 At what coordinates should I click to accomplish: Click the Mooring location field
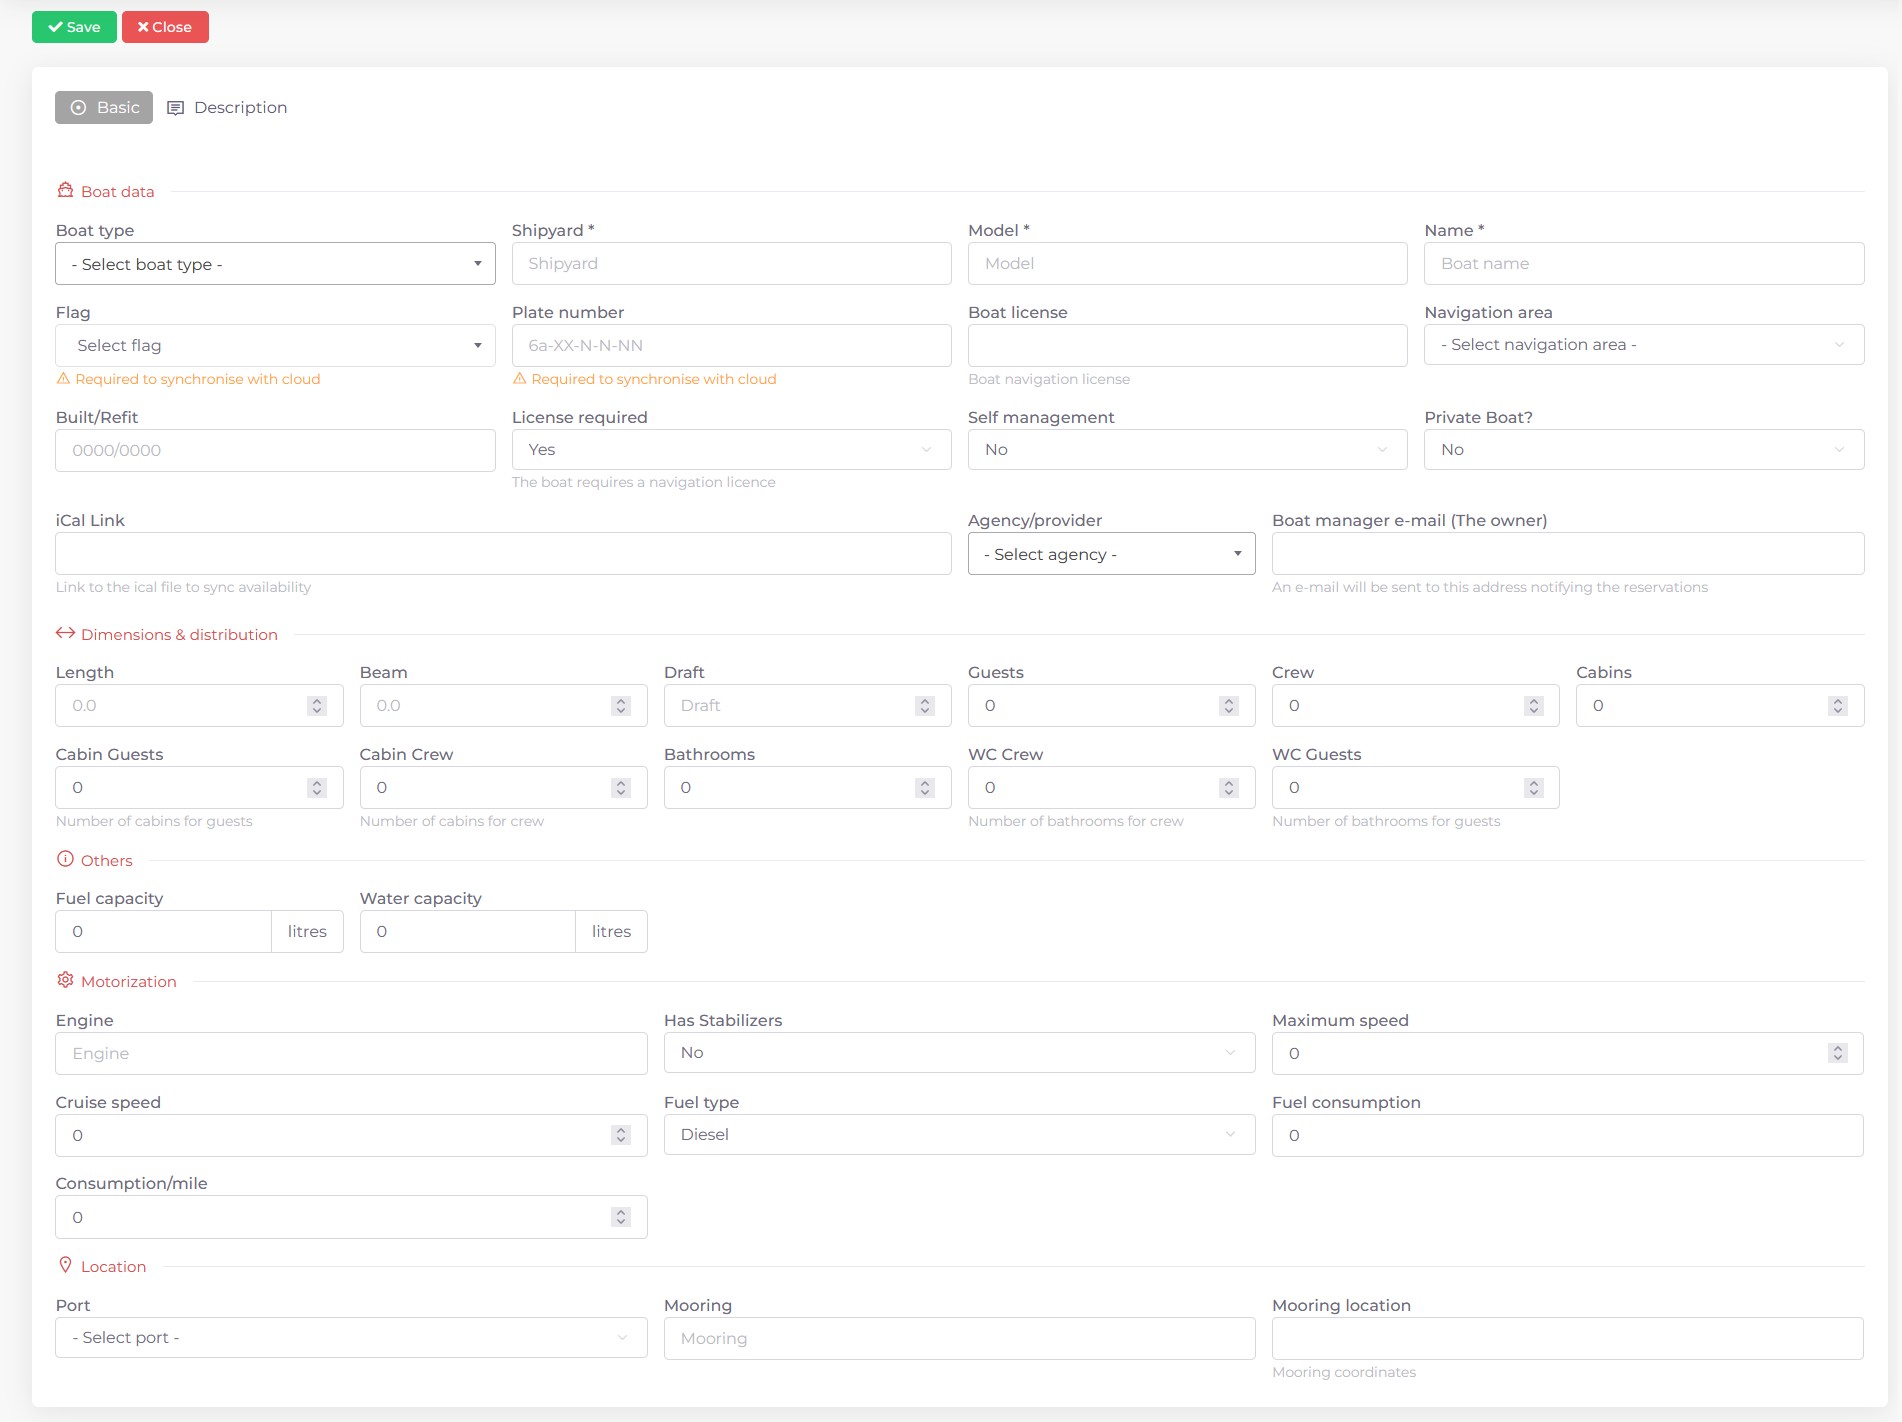[x=1567, y=1339]
